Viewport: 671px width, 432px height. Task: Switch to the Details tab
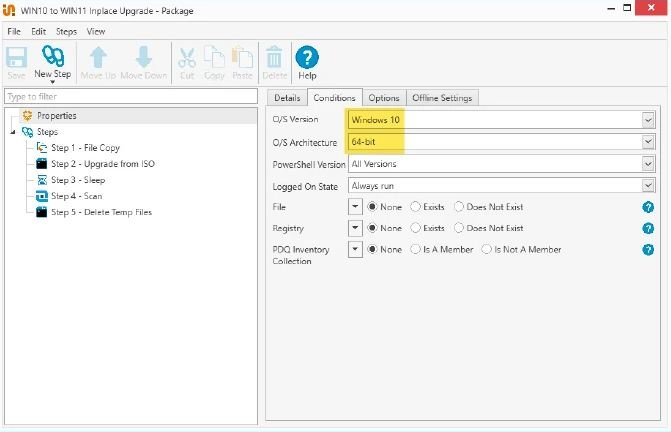coord(287,98)
